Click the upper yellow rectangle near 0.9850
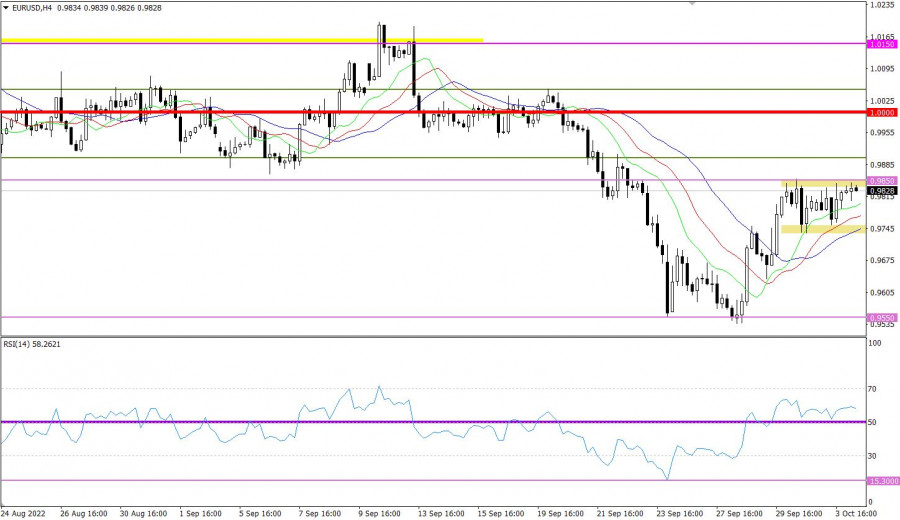The height and width of the screenshot is (520, 900). click(820, 184)
